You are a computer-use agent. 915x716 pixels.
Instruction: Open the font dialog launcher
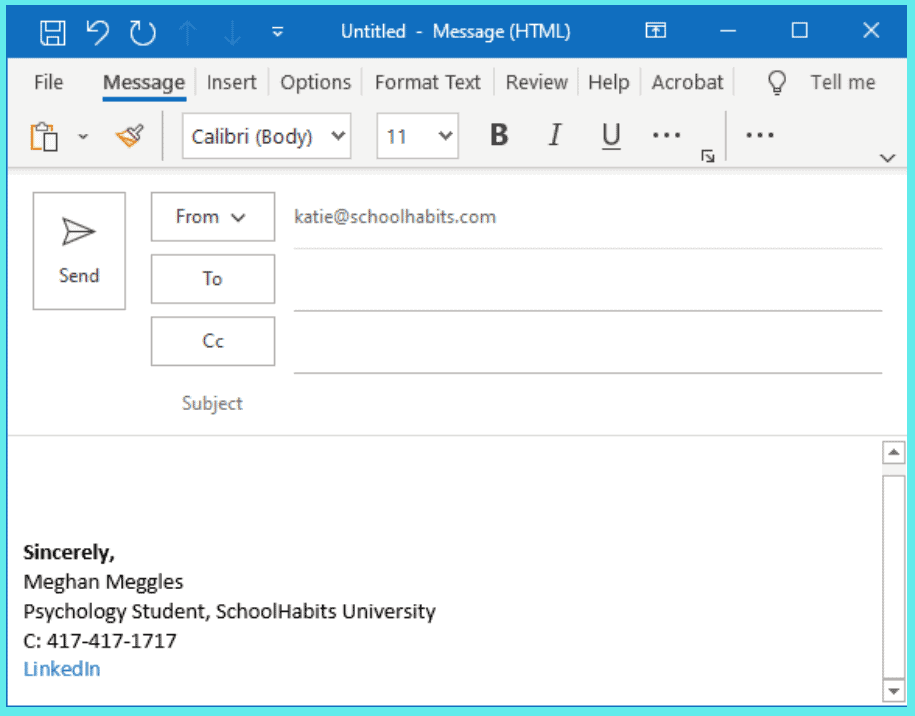708,156
